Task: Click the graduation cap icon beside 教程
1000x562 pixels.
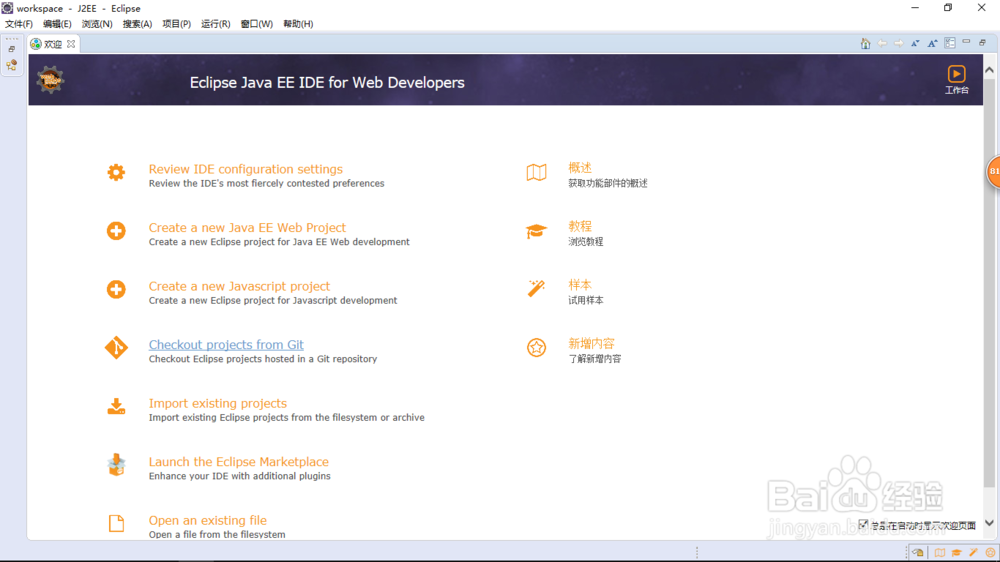Action: pos(536,231)
